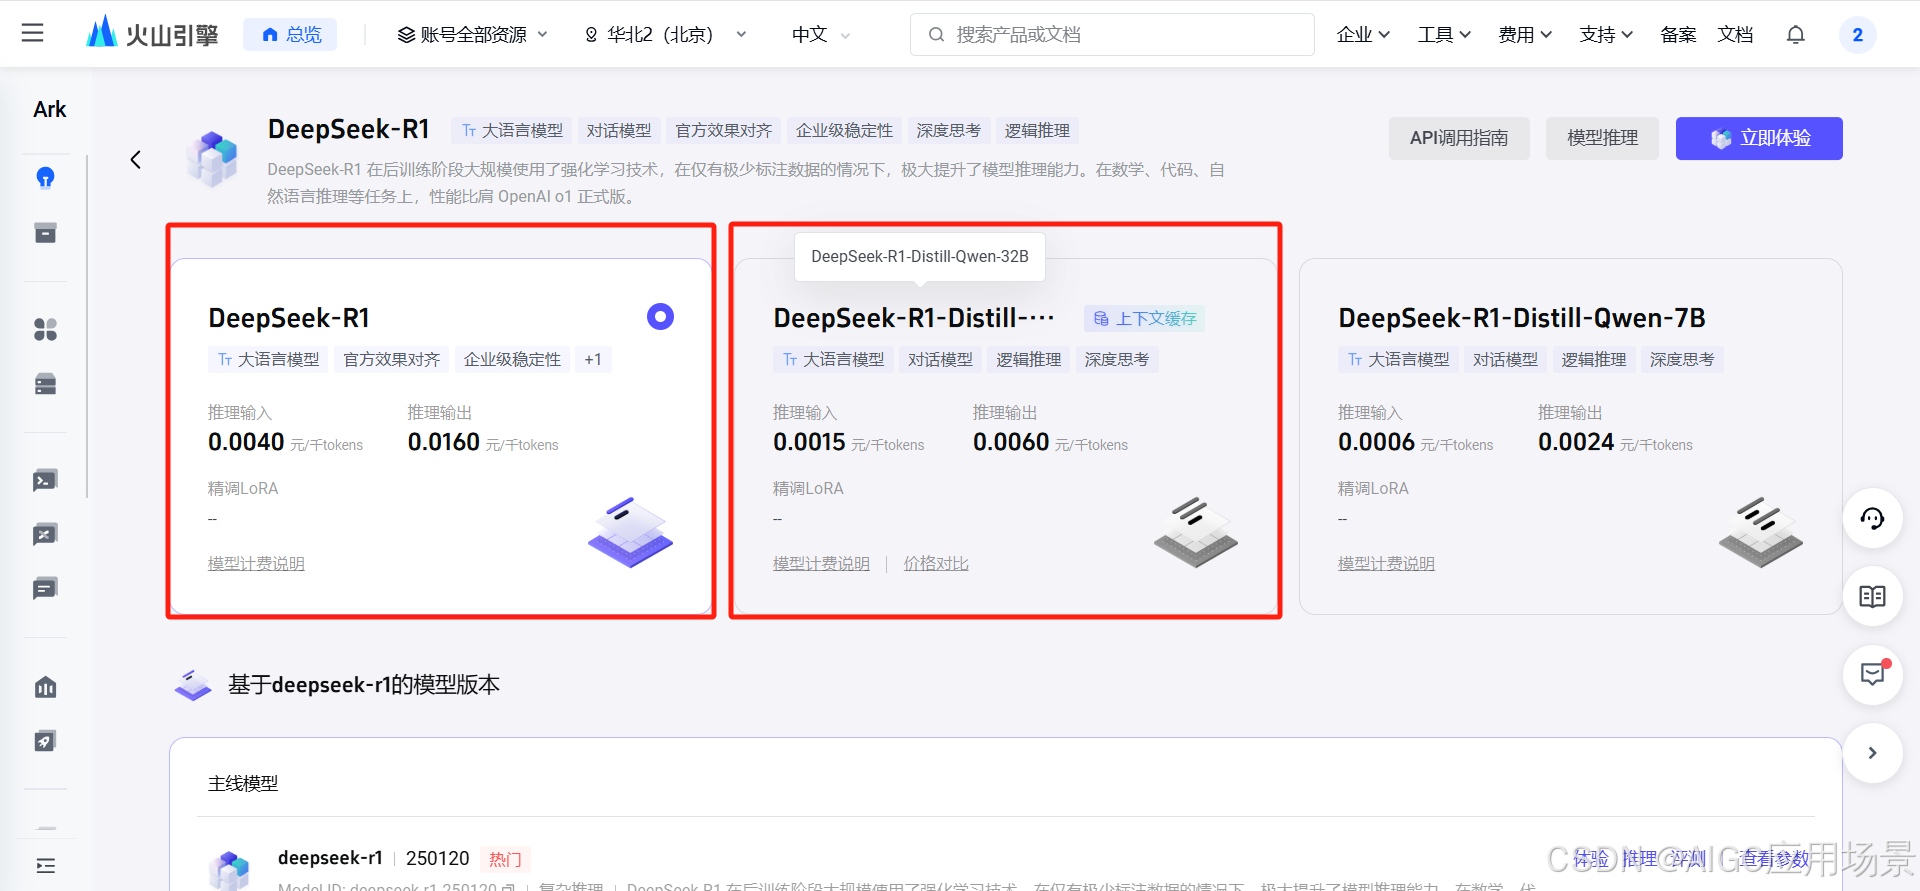Open the feedback message floating button

click(1872, 674)
